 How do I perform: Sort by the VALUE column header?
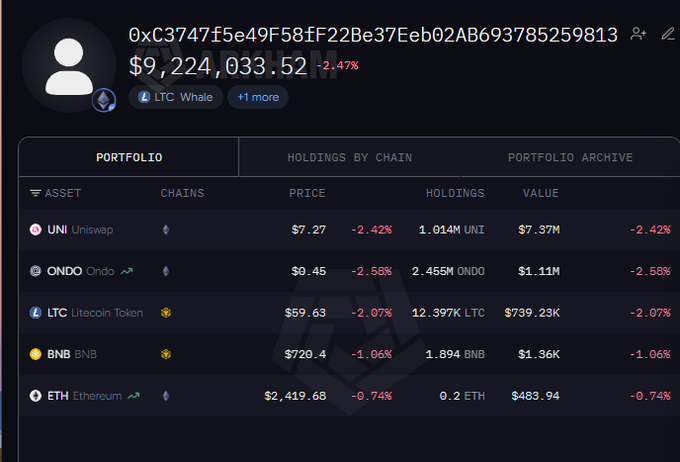pos(540,193)
